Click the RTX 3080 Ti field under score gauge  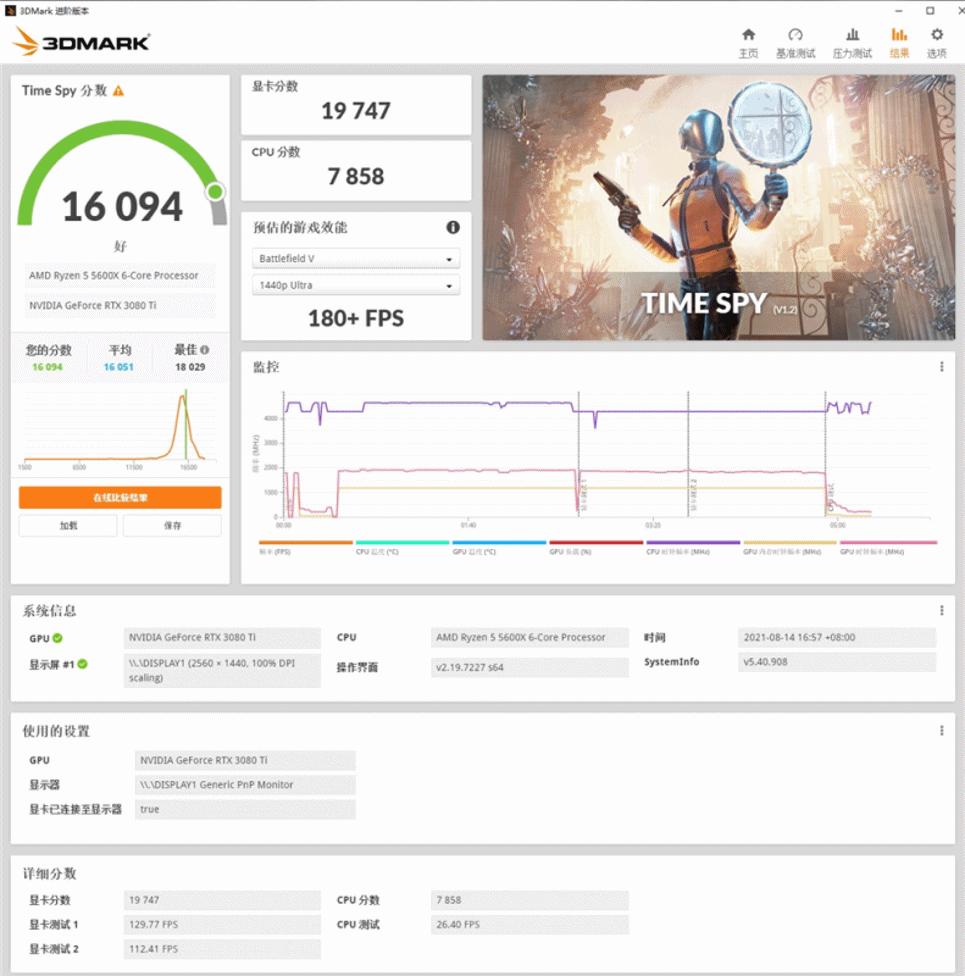click(x=120, y=305)
